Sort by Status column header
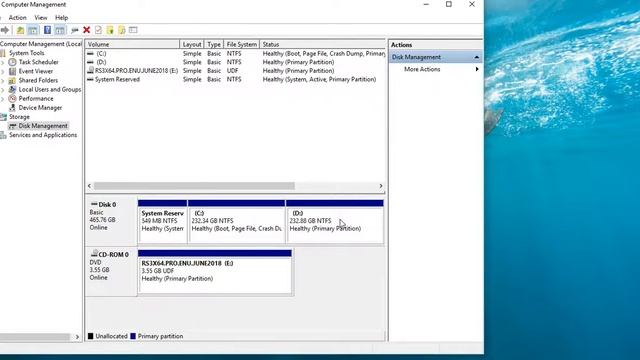 322,44
